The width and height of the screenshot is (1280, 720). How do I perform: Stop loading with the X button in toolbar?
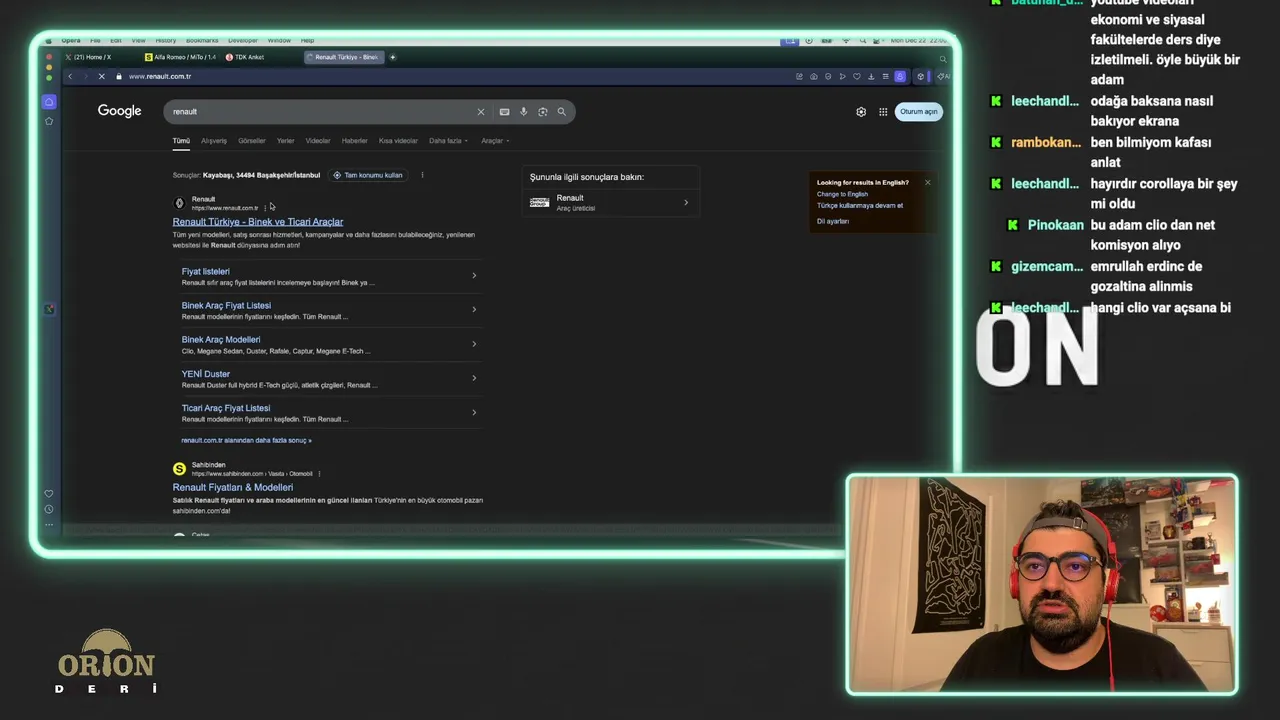click(x=101, y=76)
